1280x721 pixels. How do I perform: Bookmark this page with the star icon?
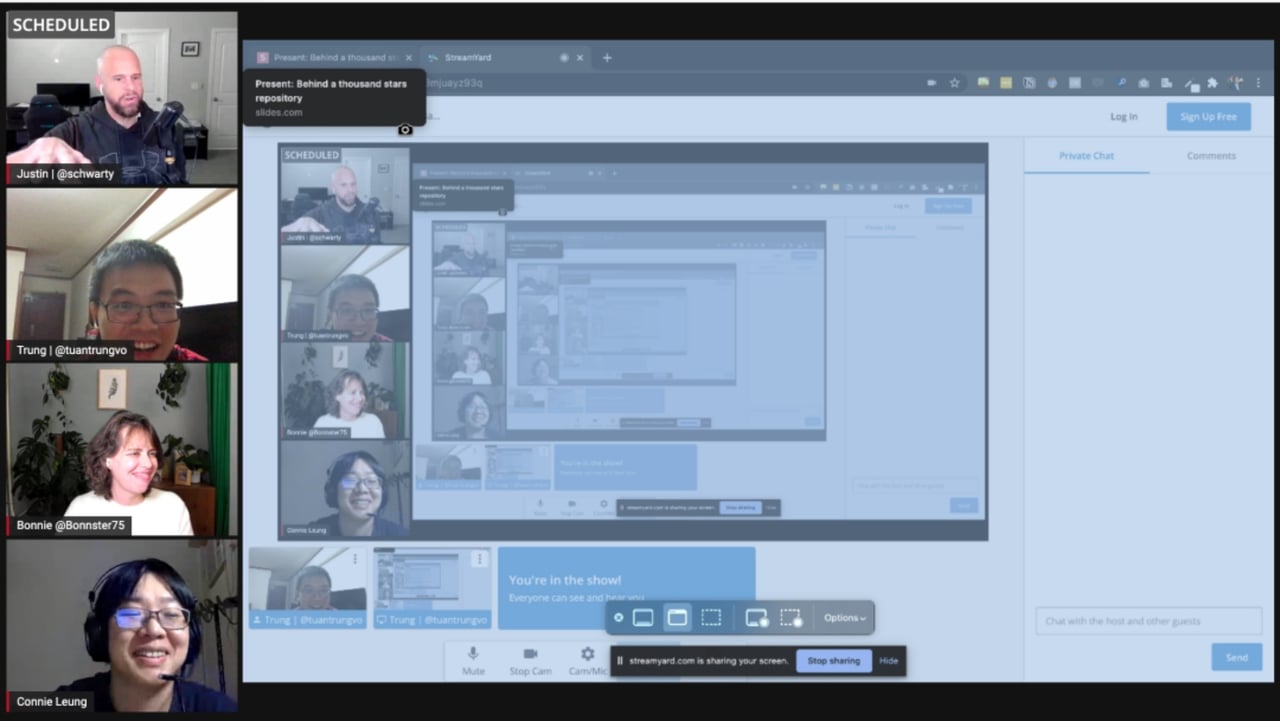coord(954,83)
